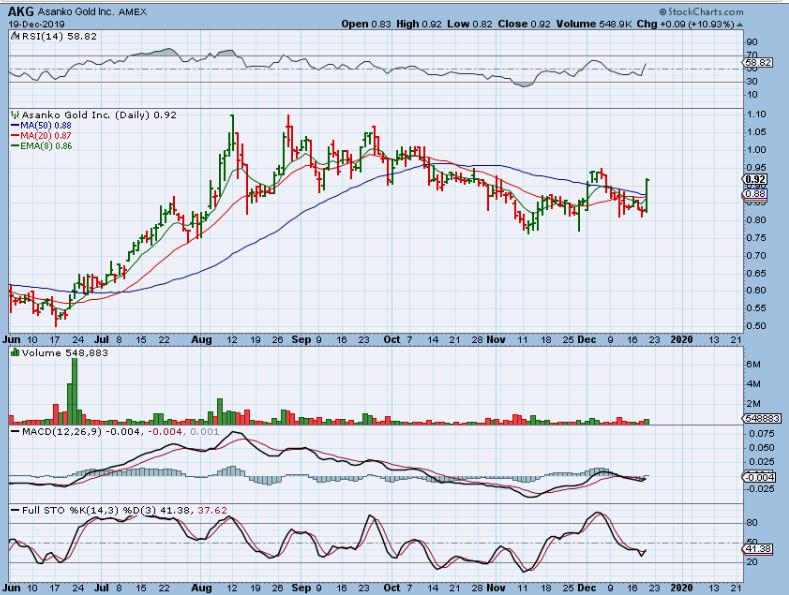Click the RSI(14) 58.82 panel label
This screenshot has width=789, height=595.
(x=58, y=36)
